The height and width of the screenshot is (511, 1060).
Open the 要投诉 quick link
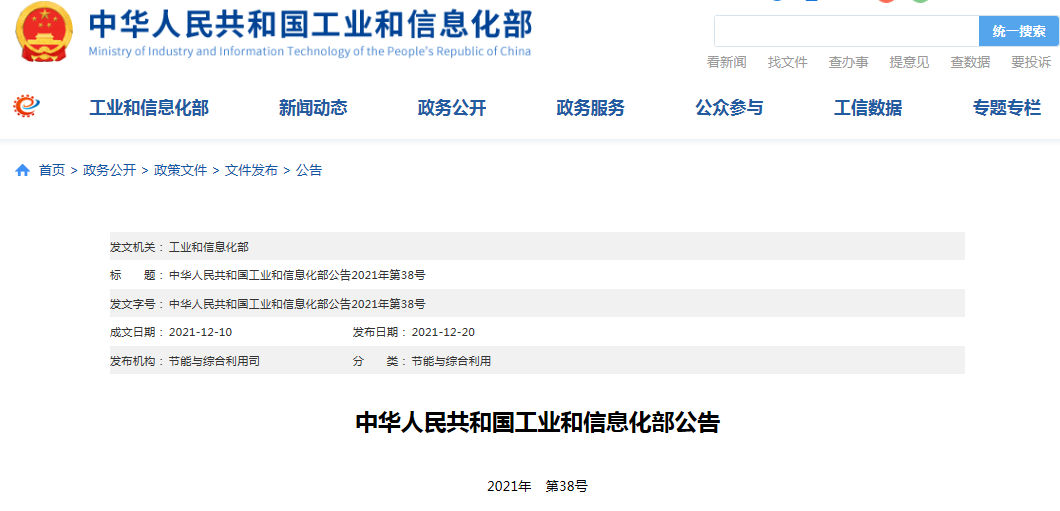pos(1031,62)
